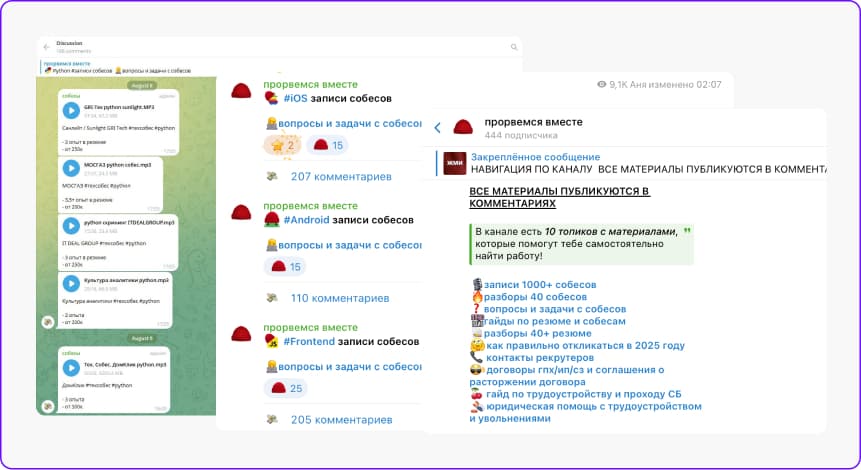Click channel avatar on Android post
Image resolution: width=861 pixels, height=470 pixels.
point(241,212)
